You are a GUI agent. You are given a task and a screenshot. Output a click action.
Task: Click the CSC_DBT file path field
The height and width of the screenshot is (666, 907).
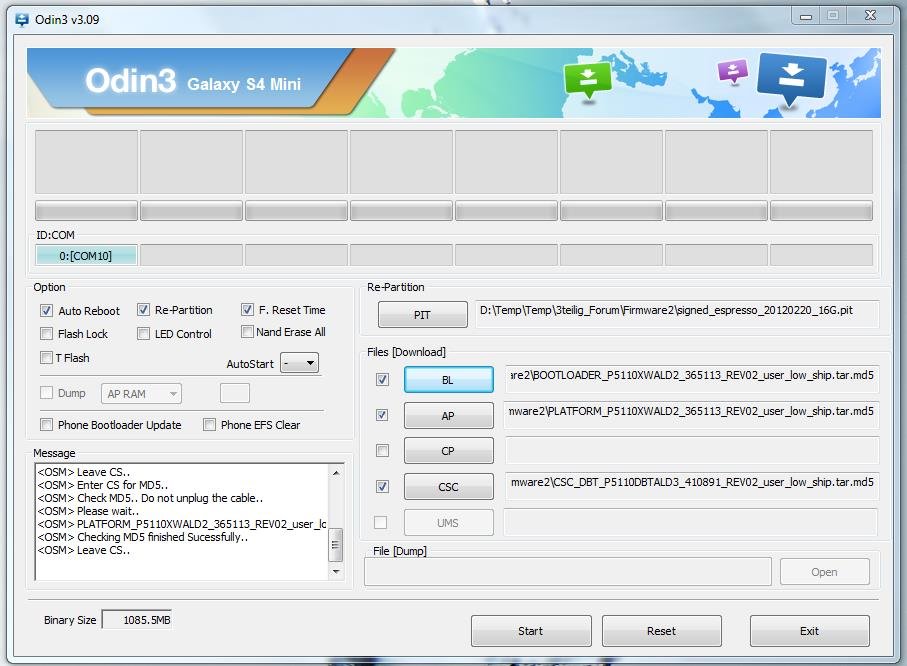(692, 486)
